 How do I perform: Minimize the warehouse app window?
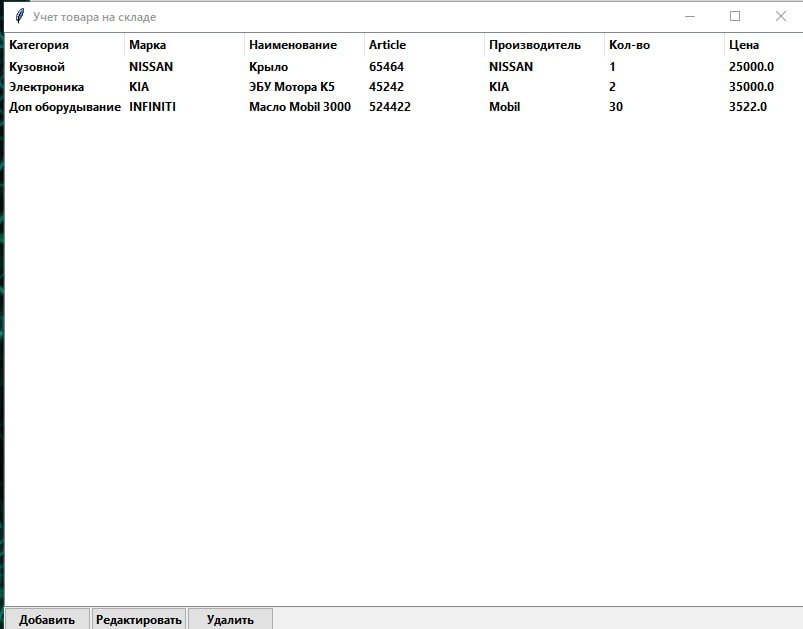(x=689, y=16)
